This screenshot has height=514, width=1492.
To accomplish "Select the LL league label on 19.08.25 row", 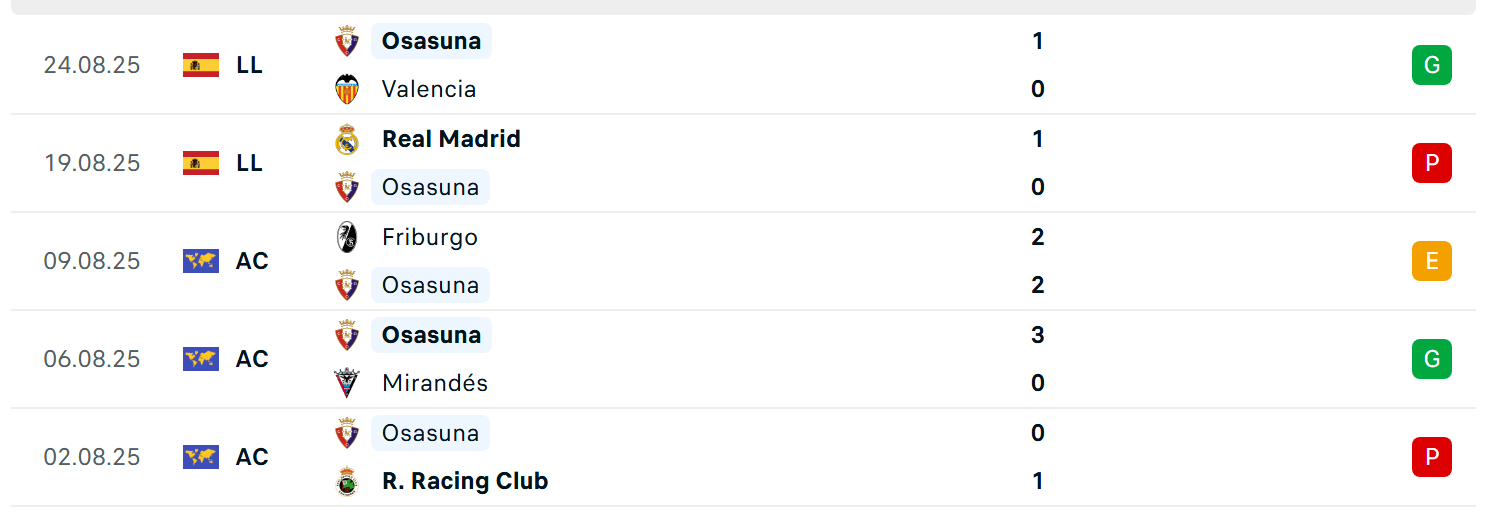I will [x=250, y=163].
